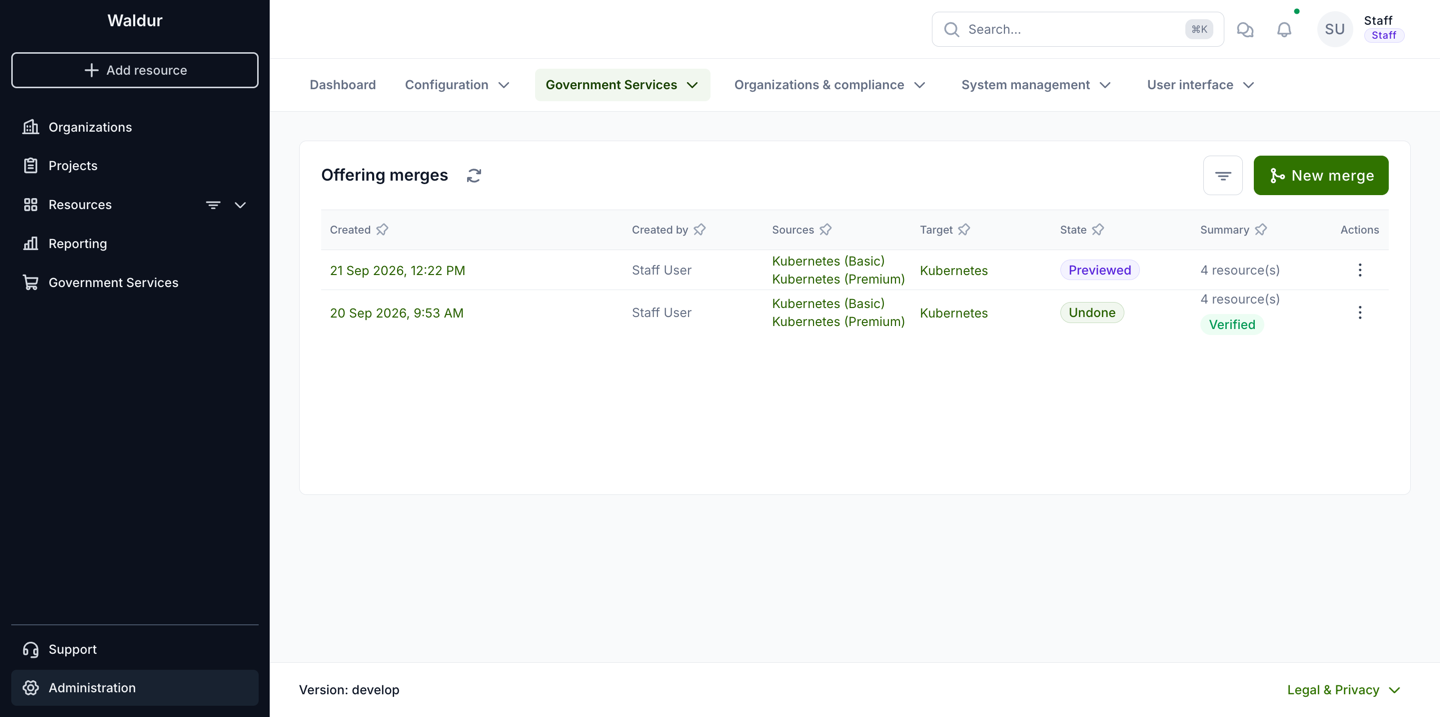Open the chat messages icon
1440x717 pixels.
coord(1245,30)
